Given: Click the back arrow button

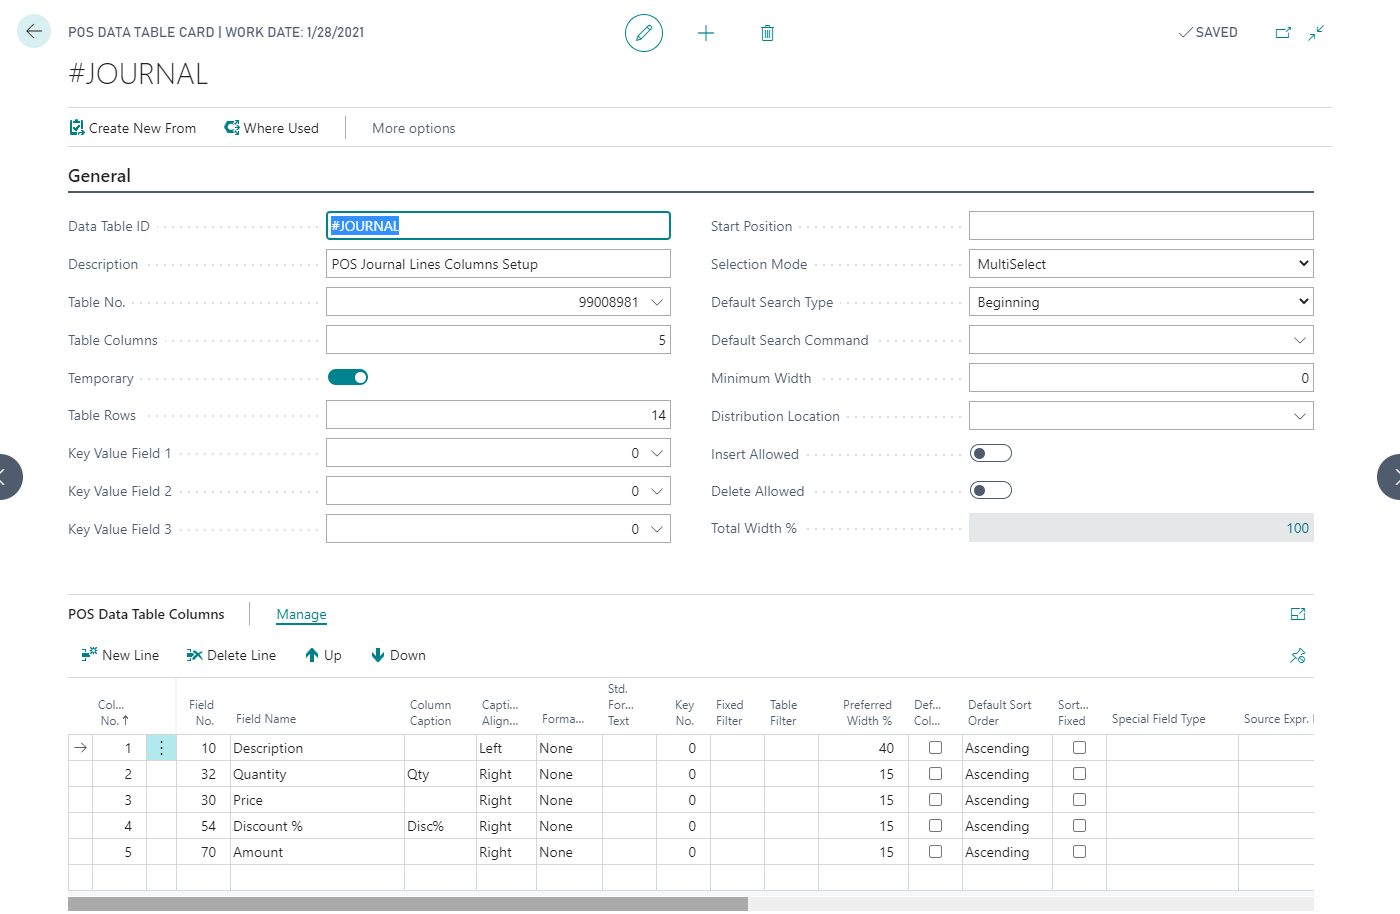Looking at the screenshot, I should point(34,32).
